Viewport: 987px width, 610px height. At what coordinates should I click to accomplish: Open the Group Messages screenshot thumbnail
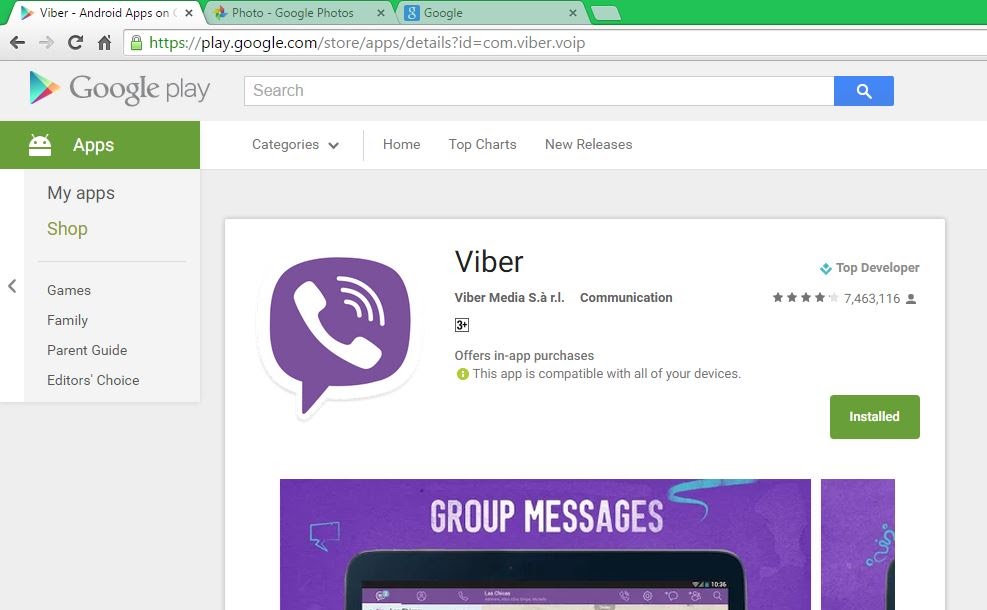(545, 545)
